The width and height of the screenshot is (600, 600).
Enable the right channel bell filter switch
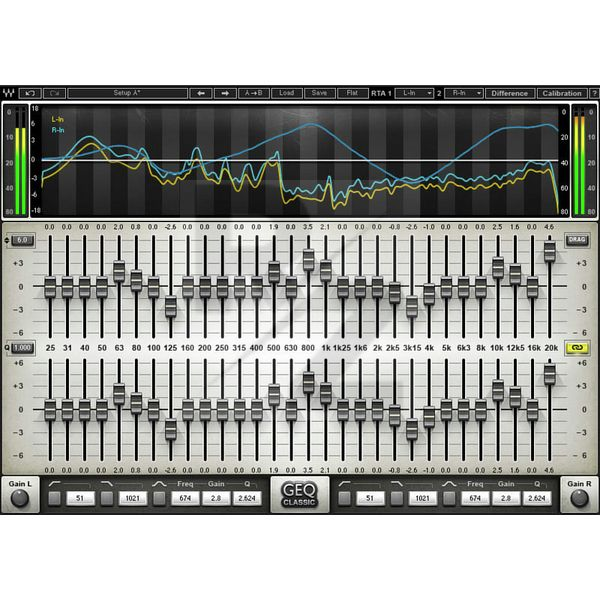[449, 498]
